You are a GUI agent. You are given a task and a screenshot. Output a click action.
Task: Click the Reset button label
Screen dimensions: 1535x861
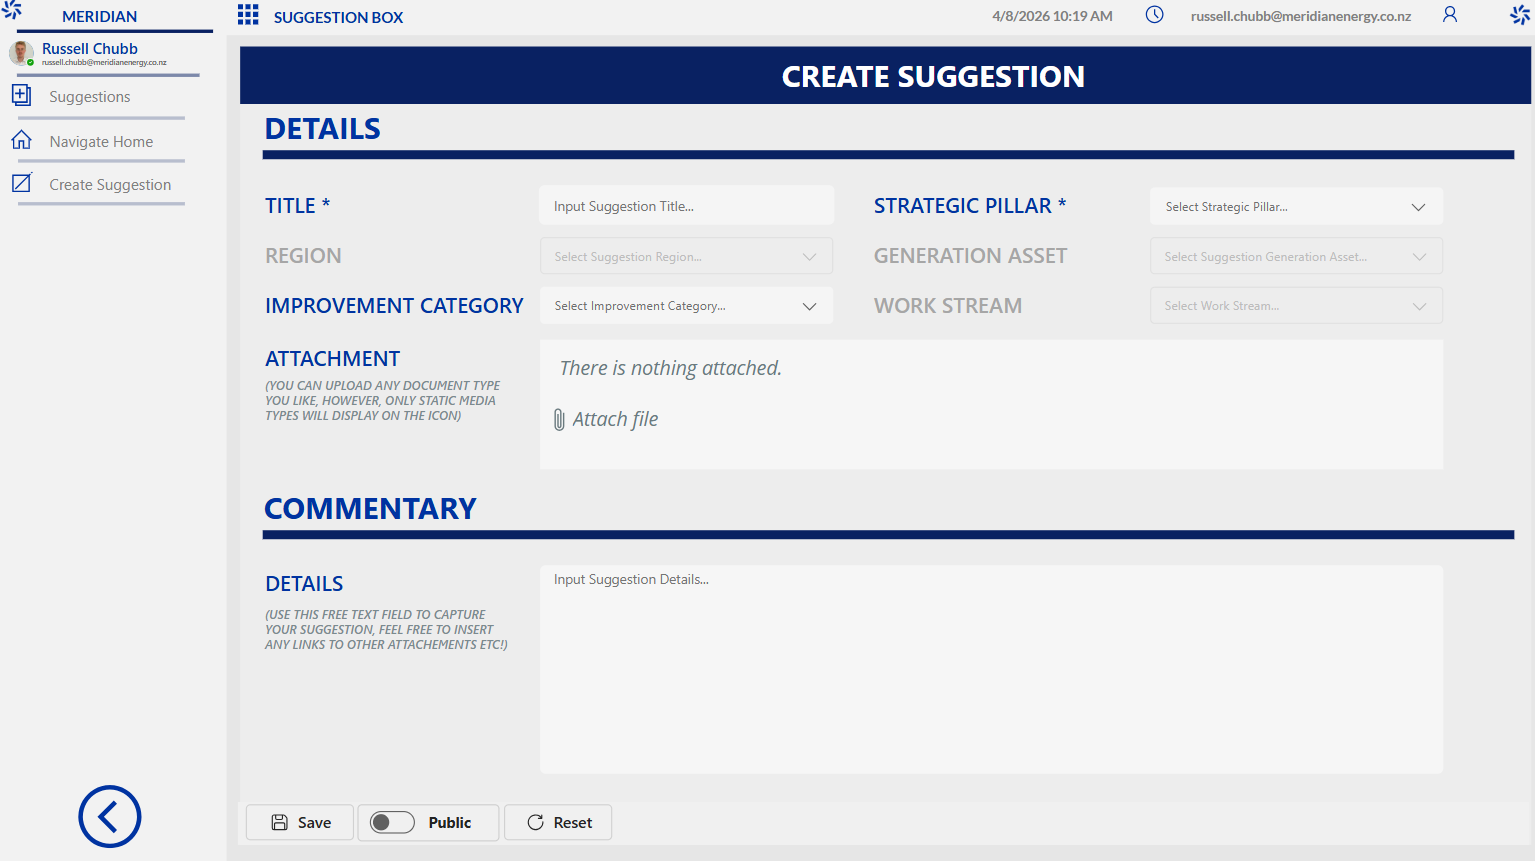[x=573, y=822]
